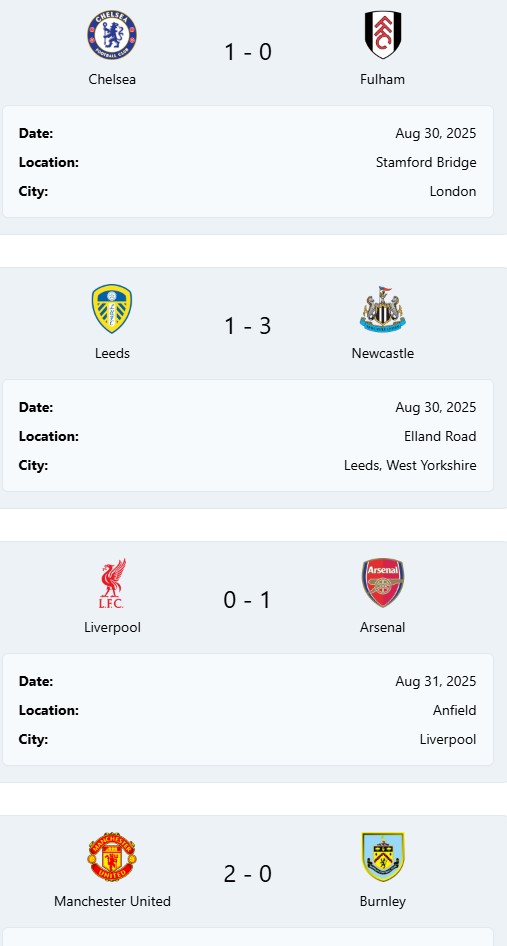Open the Arsenal cannon crest
The height and width of the screenshot is (946, 507).
point(383,583)
